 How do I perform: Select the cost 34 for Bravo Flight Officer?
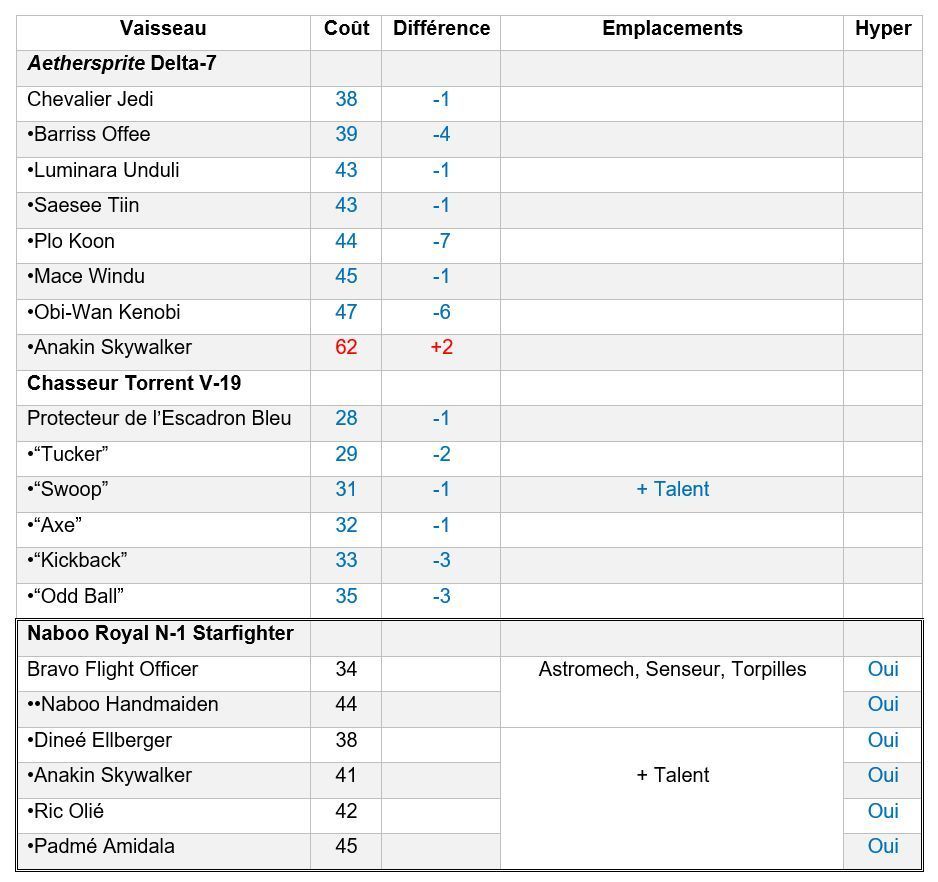[346, 669]
